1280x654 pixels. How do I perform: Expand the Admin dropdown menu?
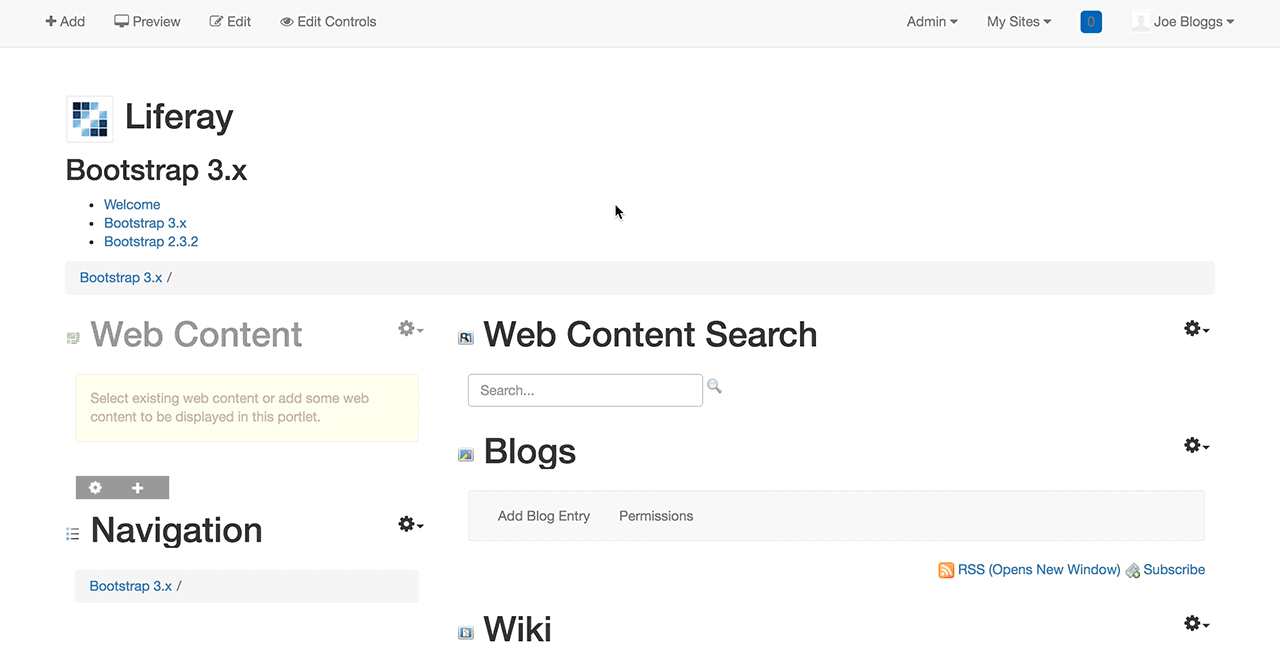coord(930,21)
